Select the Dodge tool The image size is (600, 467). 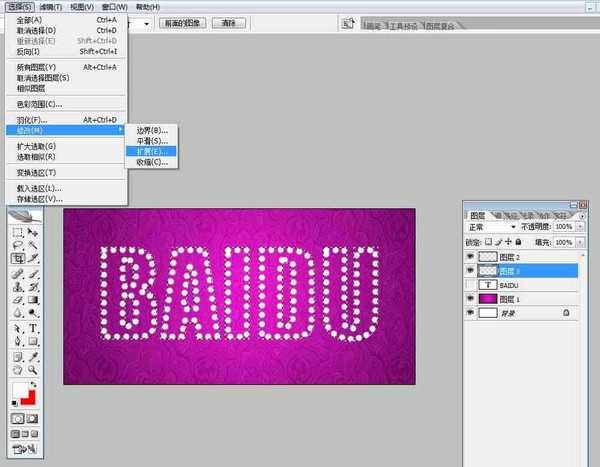tap(33, 313)
